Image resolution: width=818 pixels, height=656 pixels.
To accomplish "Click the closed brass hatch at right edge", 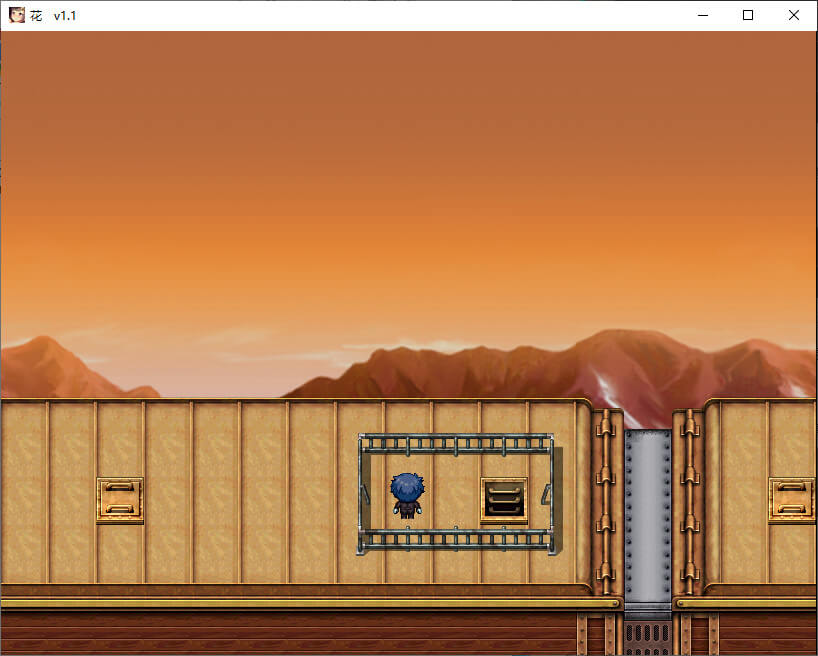I will 791,499.
